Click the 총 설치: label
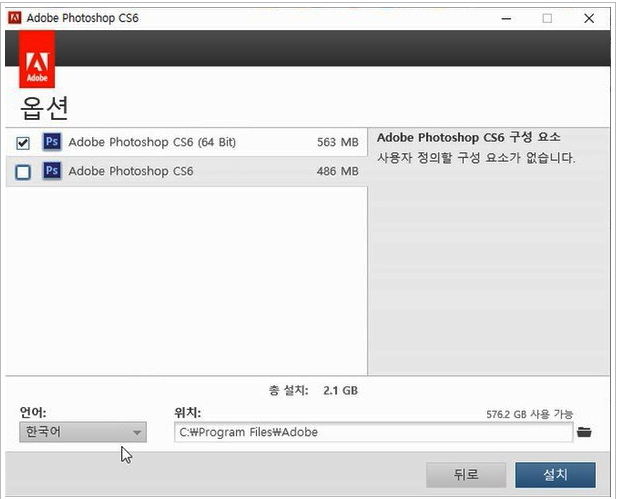Viewport: 619px width, 499px height. pos(289,391)
